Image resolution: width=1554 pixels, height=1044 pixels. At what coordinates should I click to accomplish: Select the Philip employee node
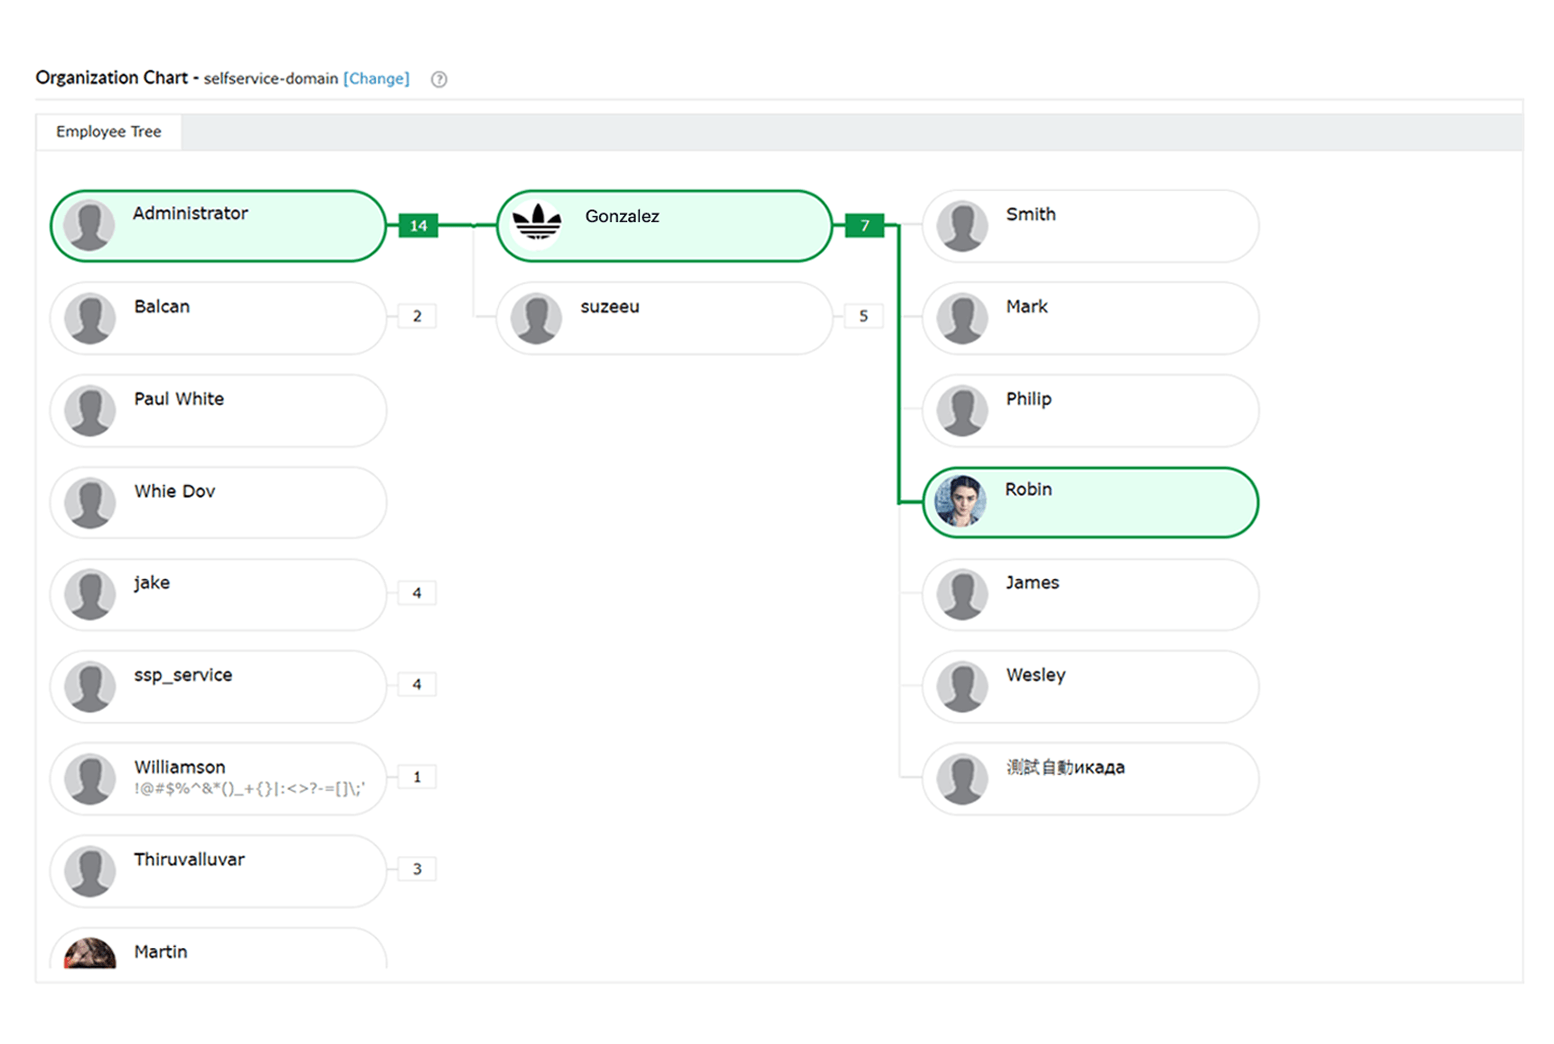pyautogui.click(x=1090, y=410)
